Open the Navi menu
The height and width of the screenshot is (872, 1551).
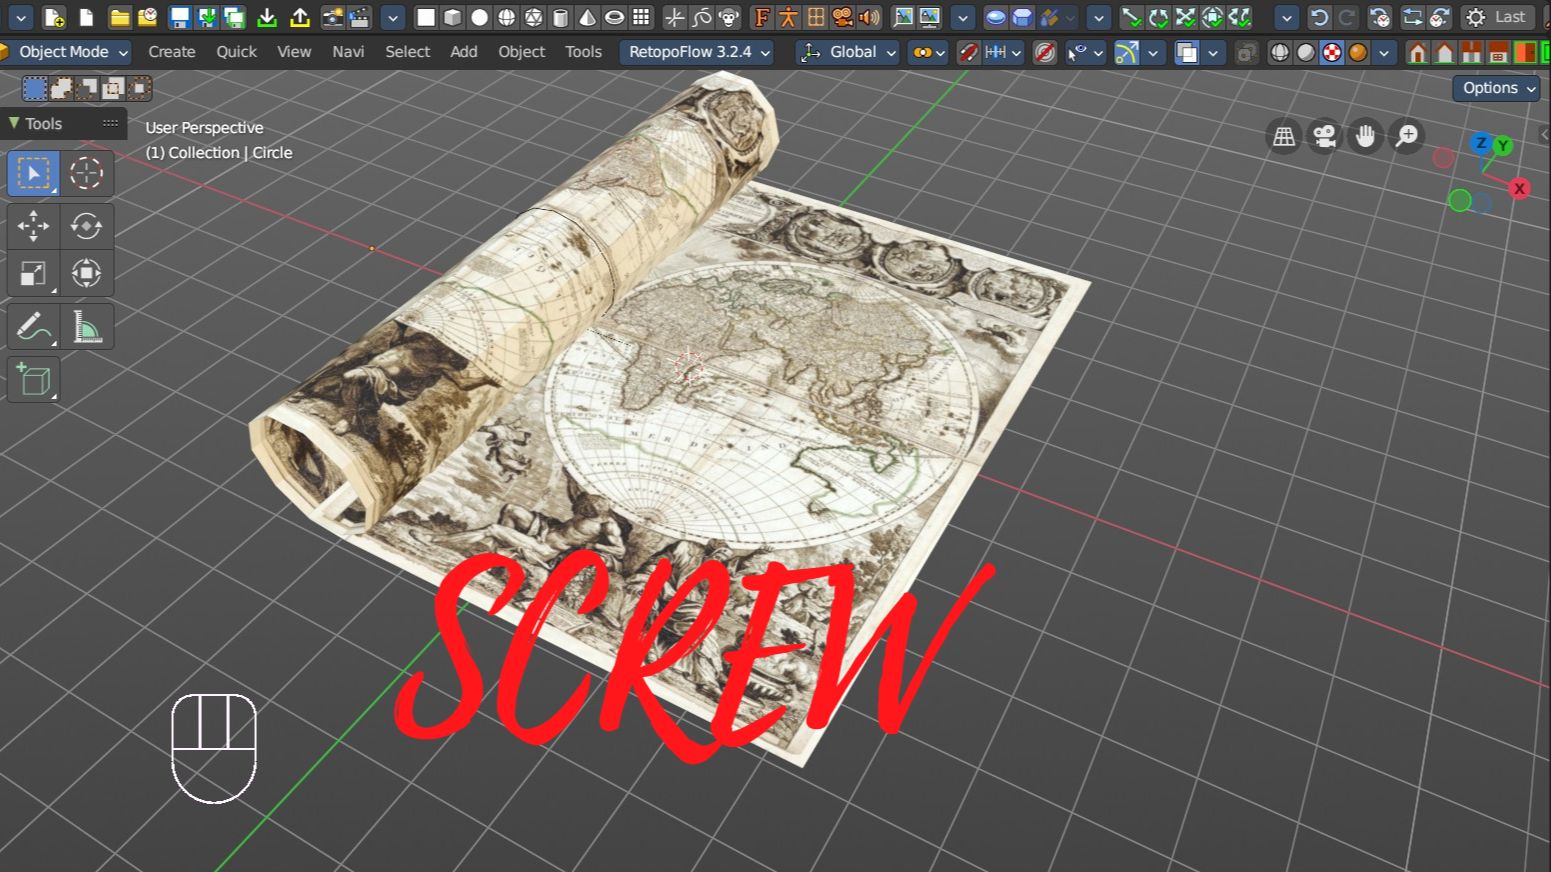[x=348, y=52]
